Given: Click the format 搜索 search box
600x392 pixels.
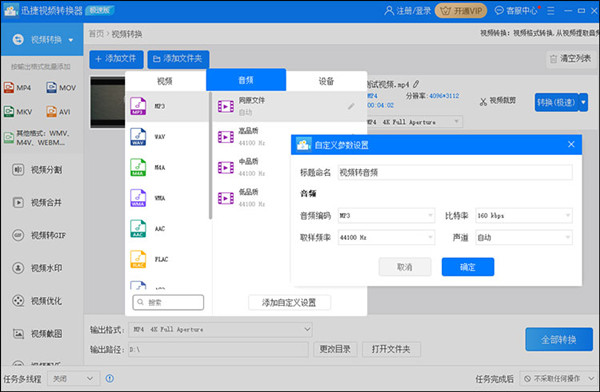Looking at the screenshot, I should pos(168,302).
